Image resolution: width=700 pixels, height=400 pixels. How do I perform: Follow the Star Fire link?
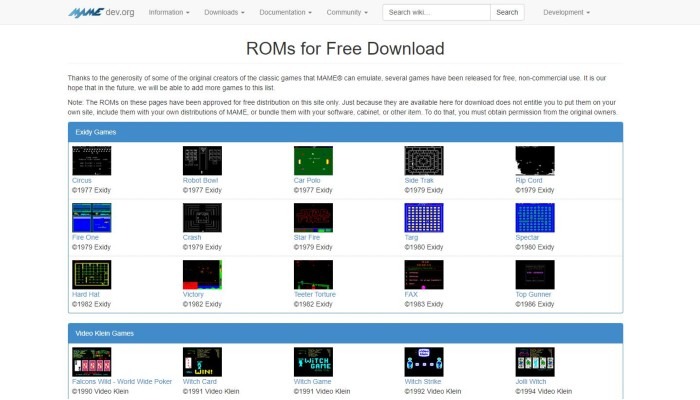(307, 238)
